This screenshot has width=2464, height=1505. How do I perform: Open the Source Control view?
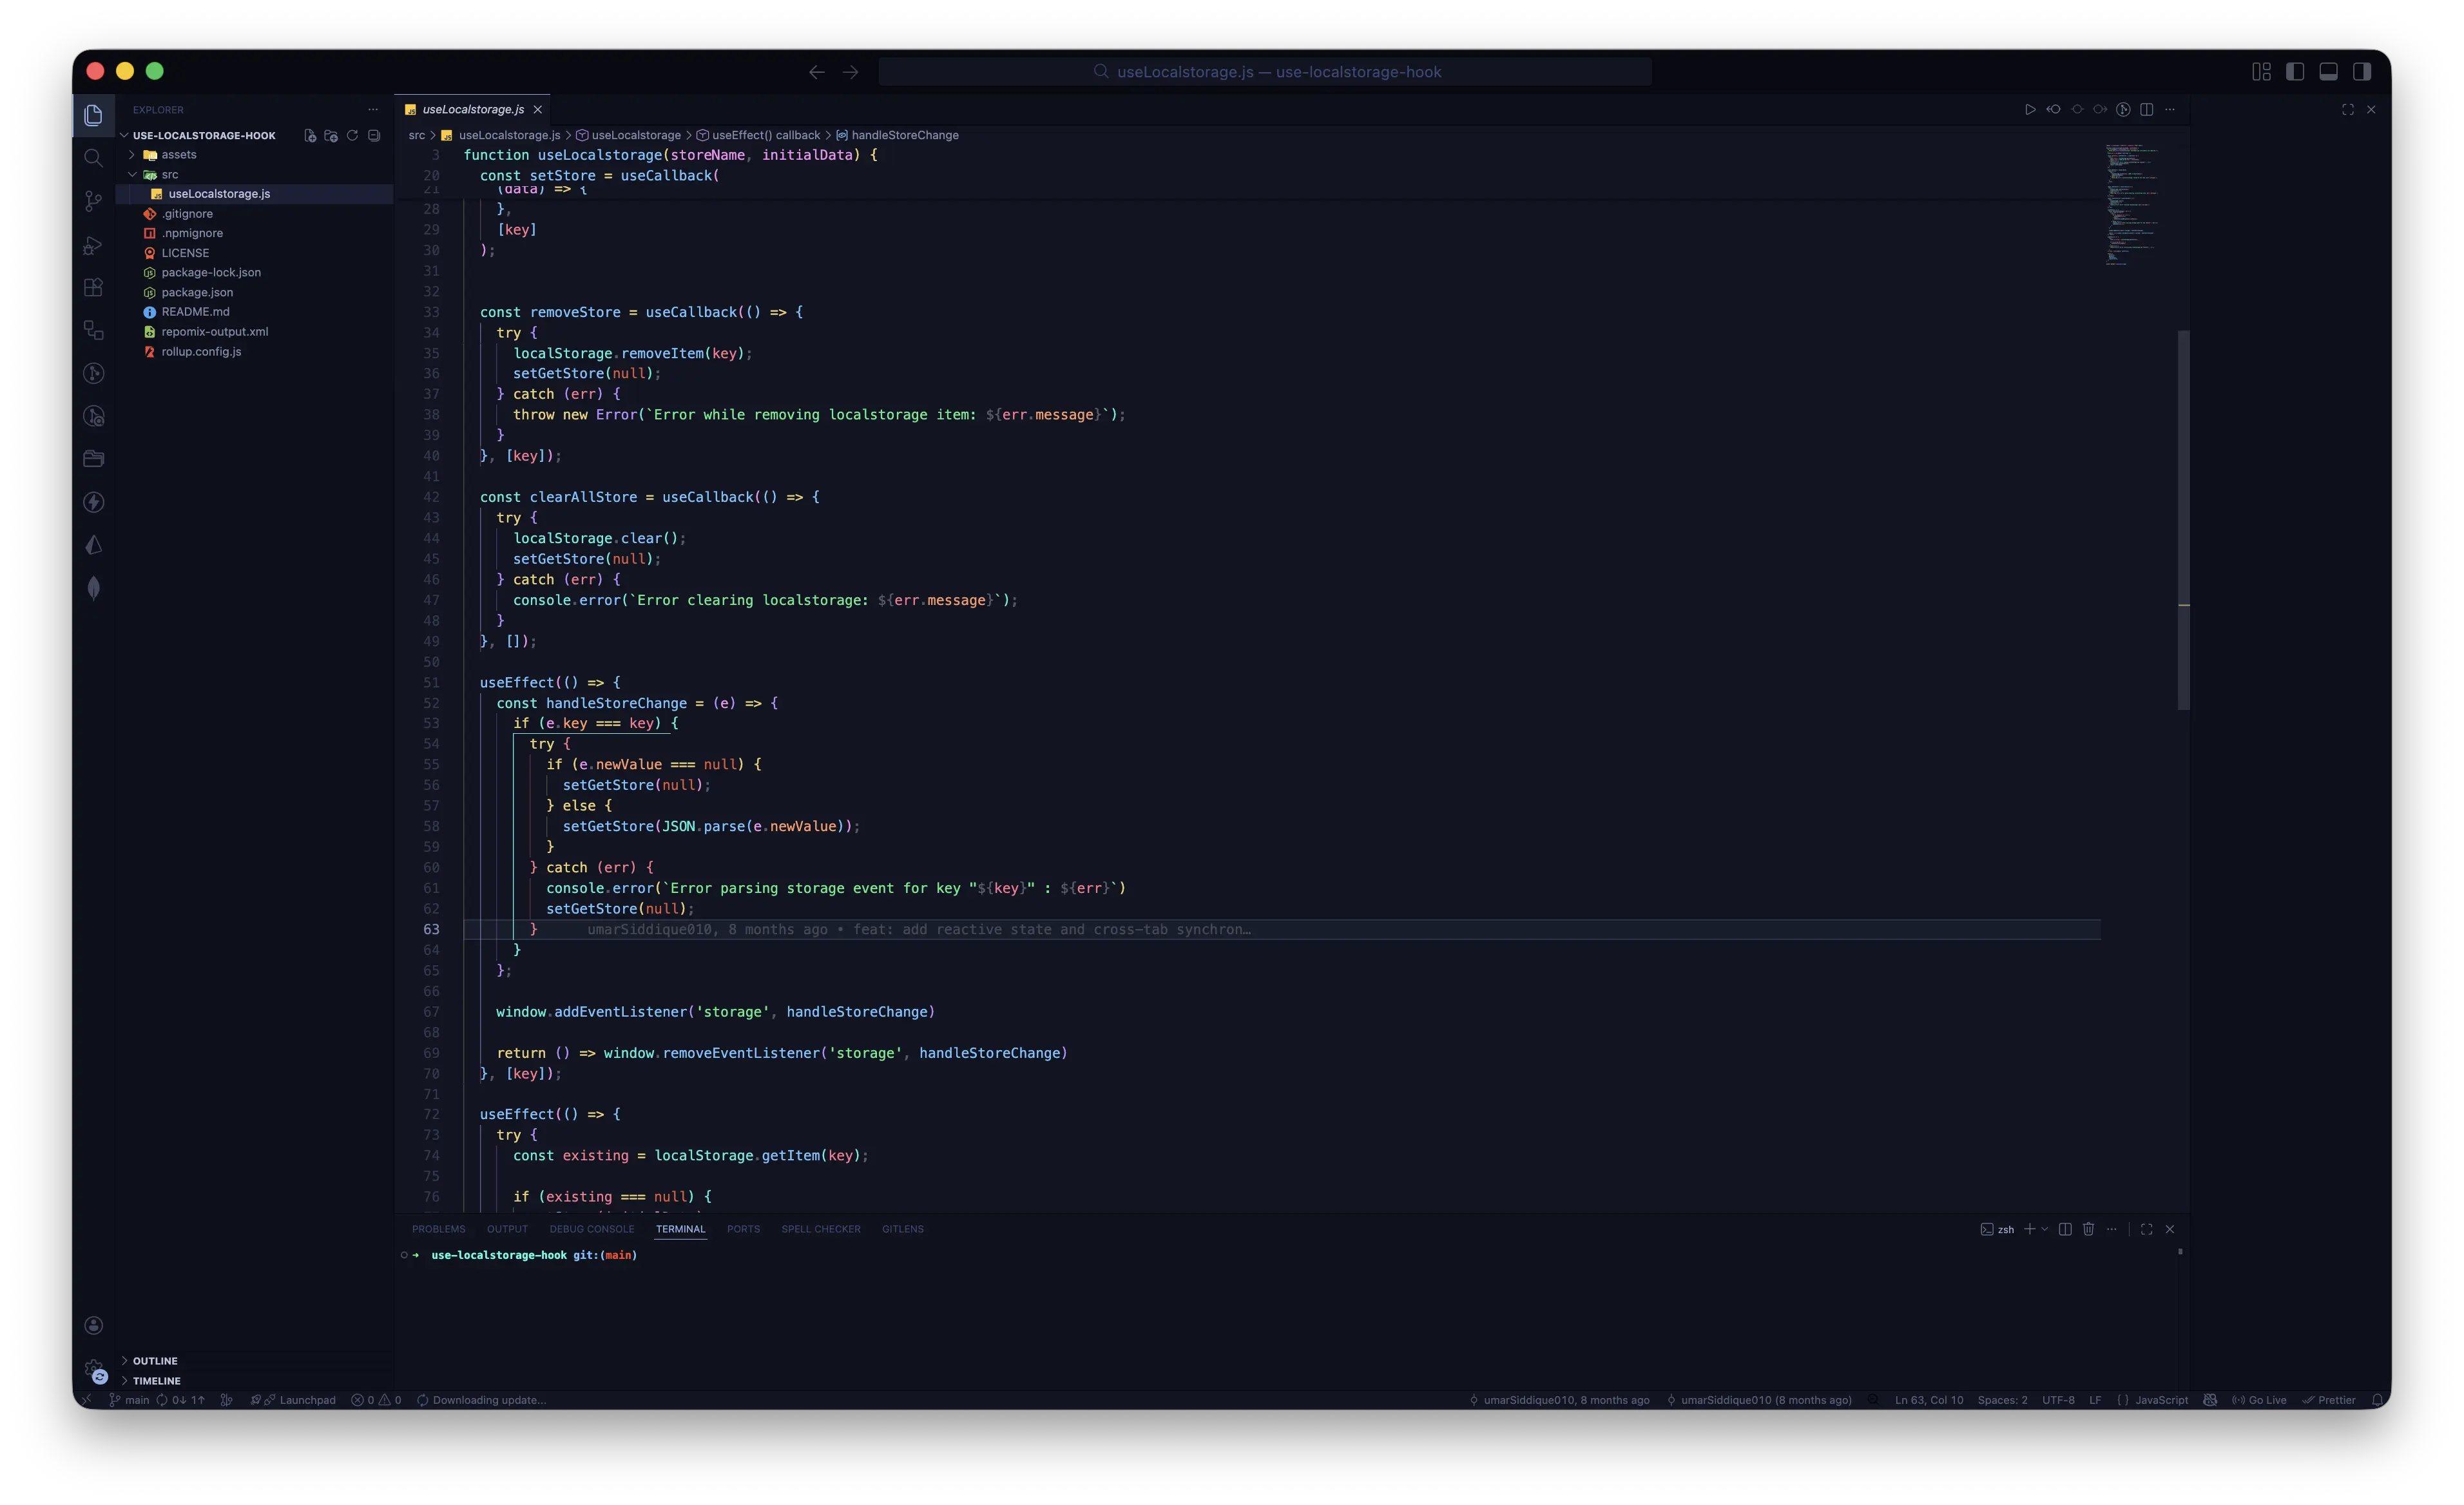[93, 201]
